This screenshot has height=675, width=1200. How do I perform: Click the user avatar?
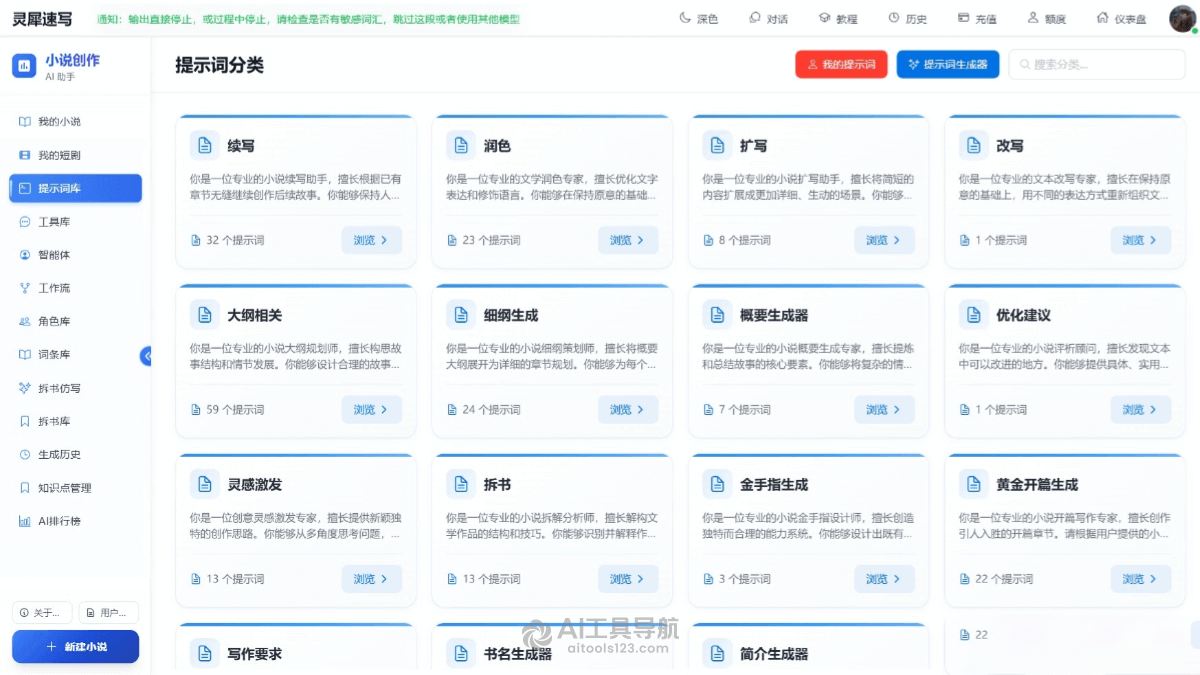click(x=1182, y=19)
